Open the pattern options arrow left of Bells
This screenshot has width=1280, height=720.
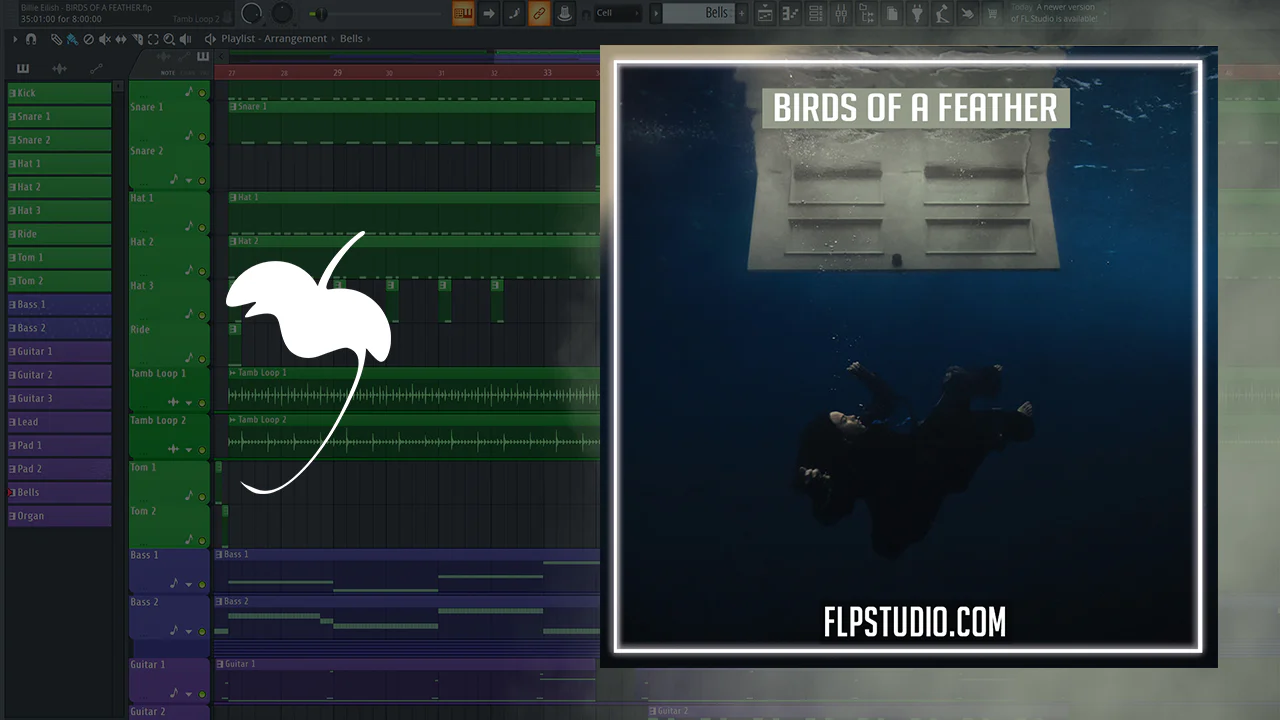(x=656, y=13)
